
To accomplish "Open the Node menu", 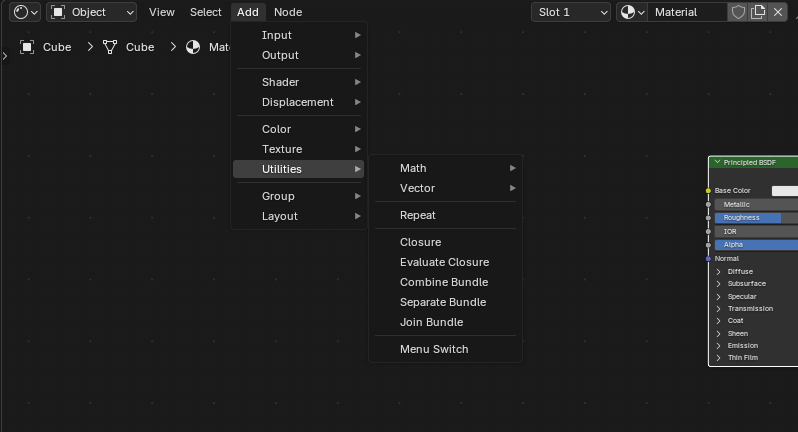I will click(x=288, y=12).
